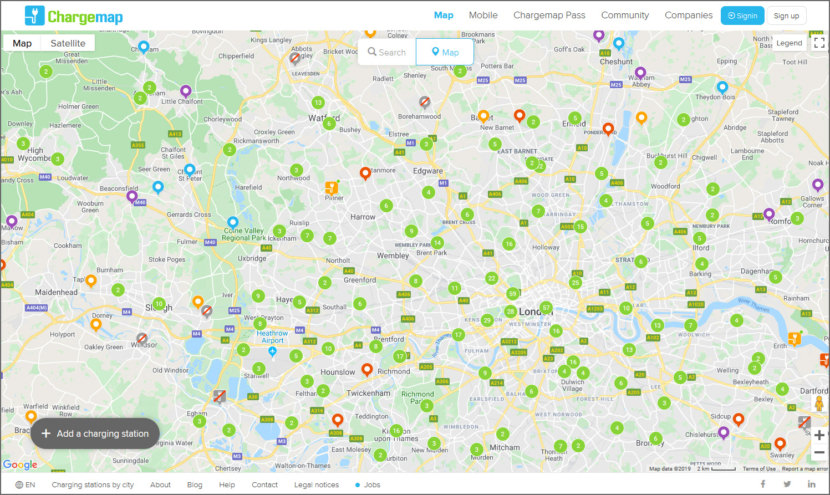Select the Search tab over the map
Screen dimensions: 830x495
pos(387,52)
